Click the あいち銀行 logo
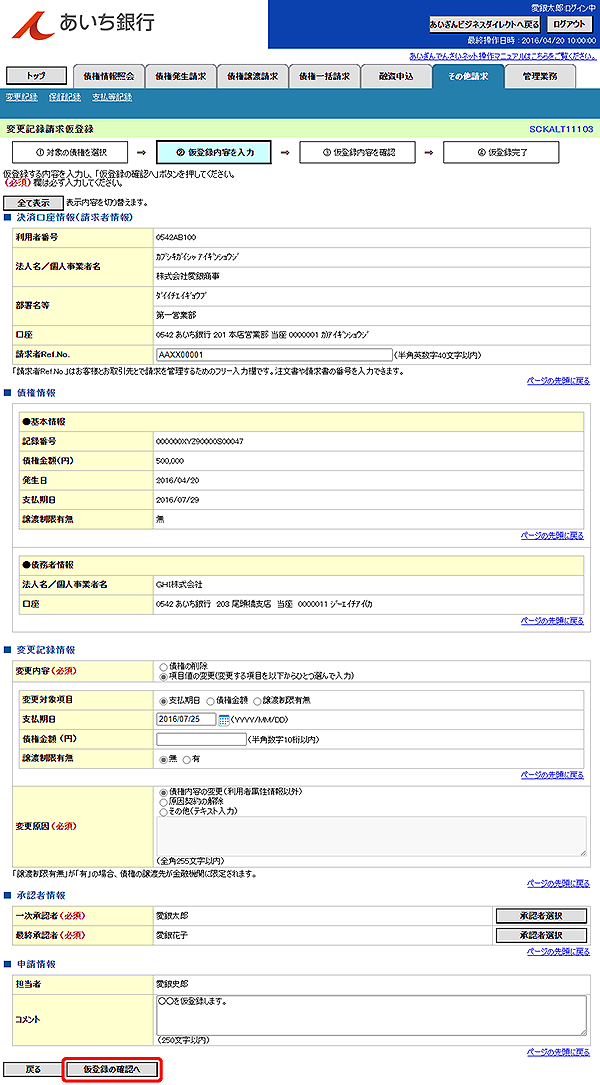The width and height of the screenshot is (600, 1085). tap(84, 24)
